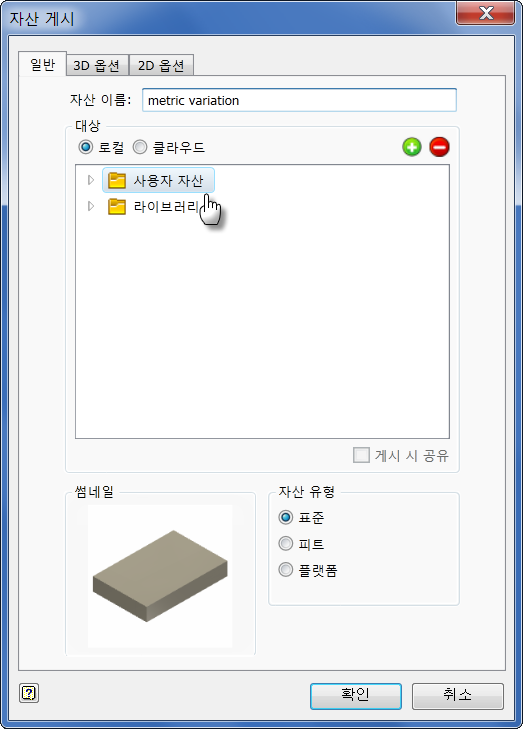
Task: Choose 피트 asset type
Action: coord(285,543)
